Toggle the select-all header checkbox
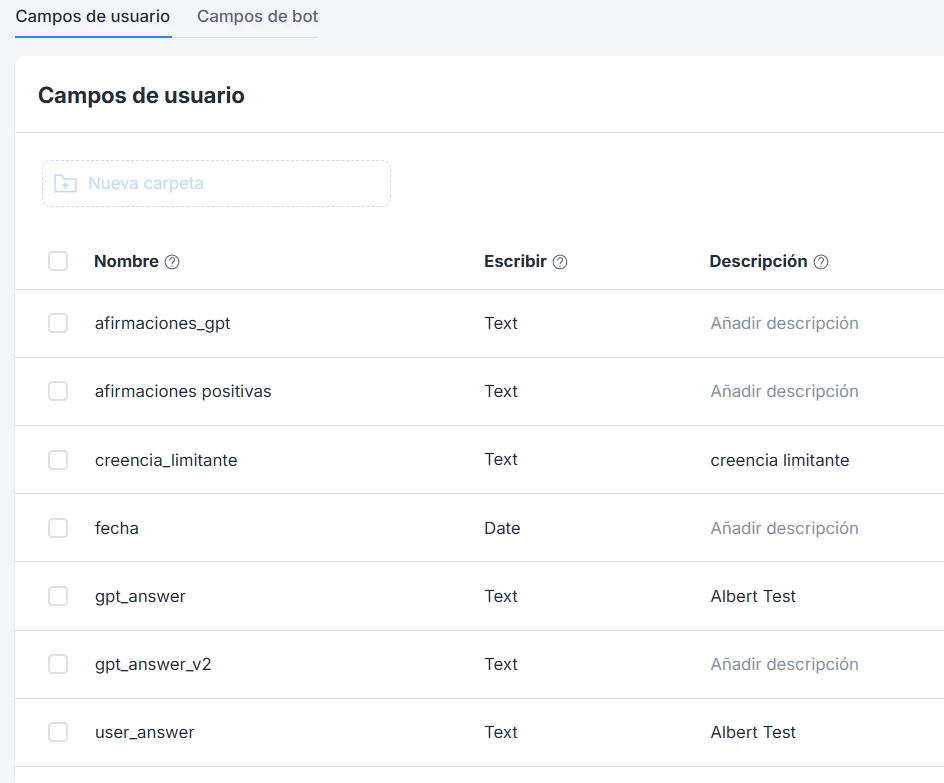This screenshot has height=783, width=944. pos(58,261)
